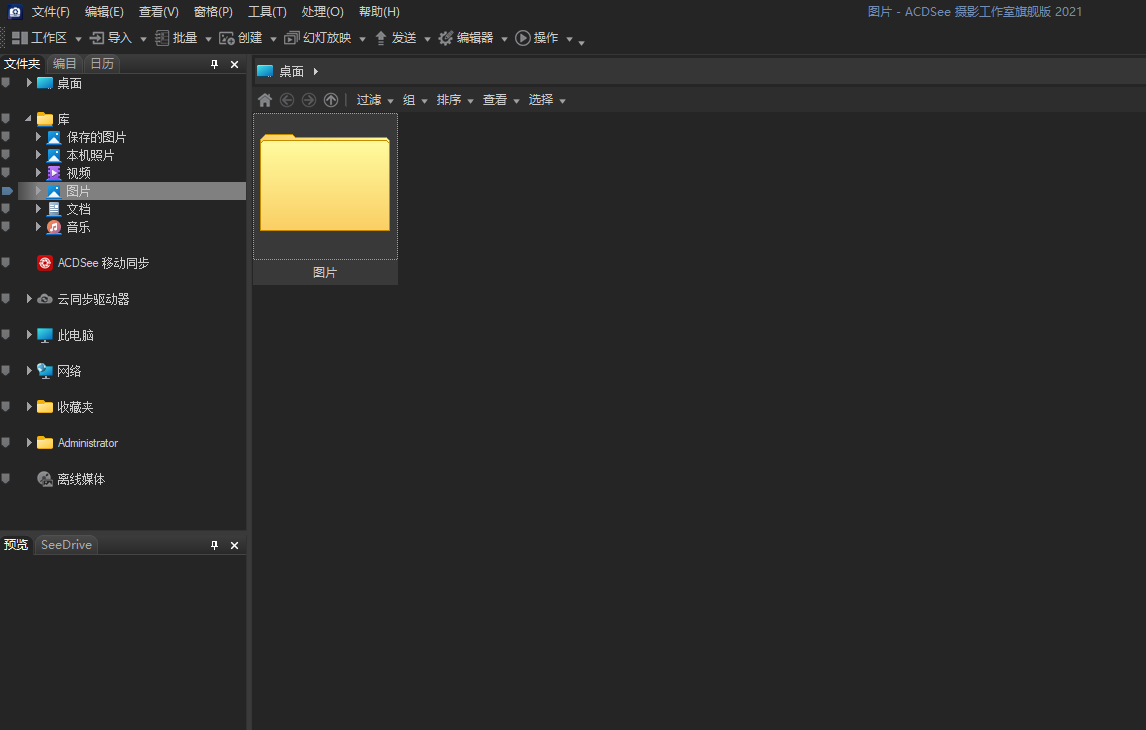This screenshot has height=730, width=1146.
Task: Go up one folder level
Action: pyautogui.click(x=331, y=100)
